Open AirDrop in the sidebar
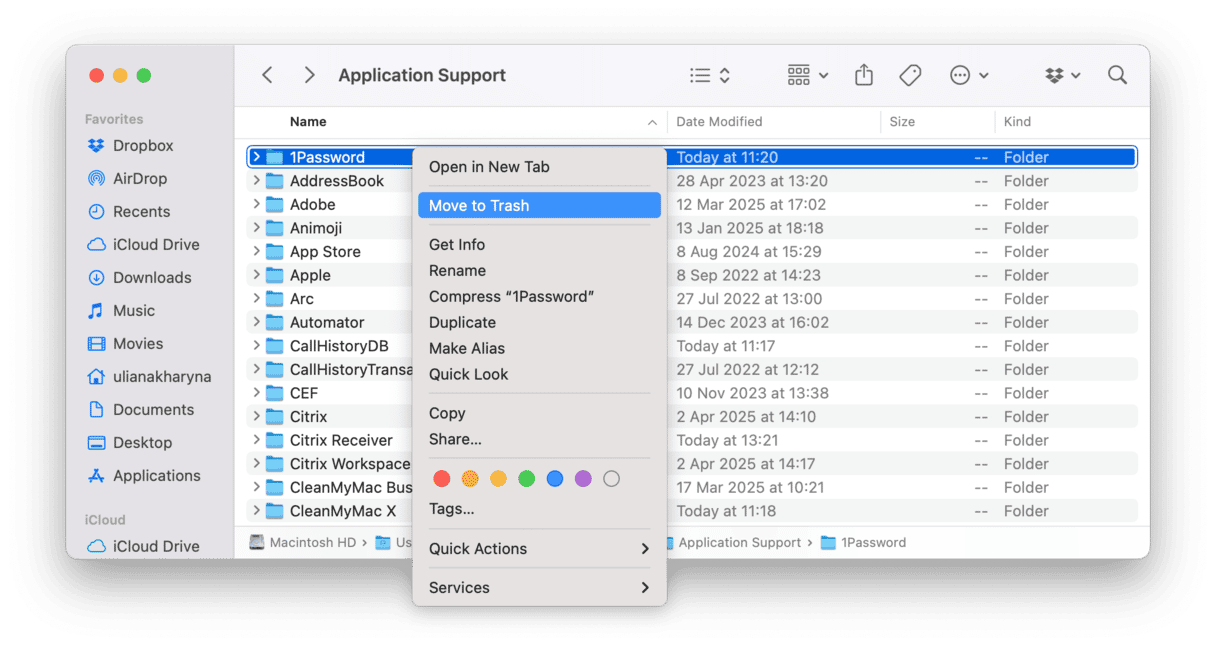The image size is (1216, 646). 139,179
